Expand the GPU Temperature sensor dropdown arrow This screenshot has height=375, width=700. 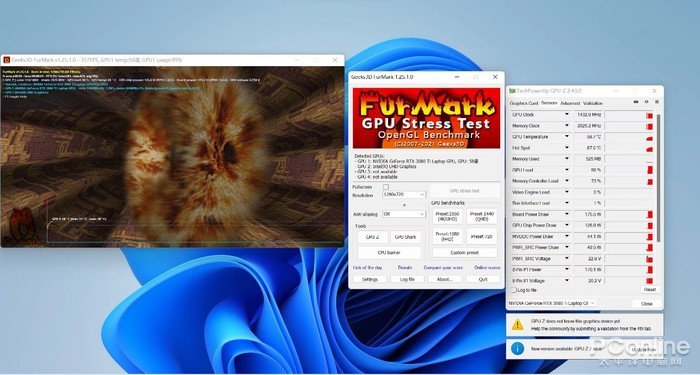click(567, 137)
